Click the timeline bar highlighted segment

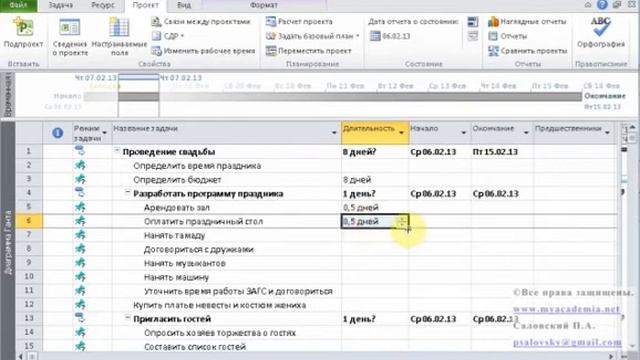pos(139,97)
